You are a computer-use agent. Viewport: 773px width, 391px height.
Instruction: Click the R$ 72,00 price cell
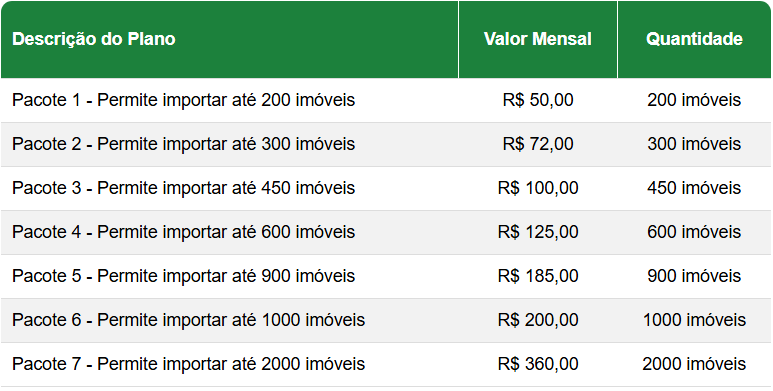(x=538, y=144)
